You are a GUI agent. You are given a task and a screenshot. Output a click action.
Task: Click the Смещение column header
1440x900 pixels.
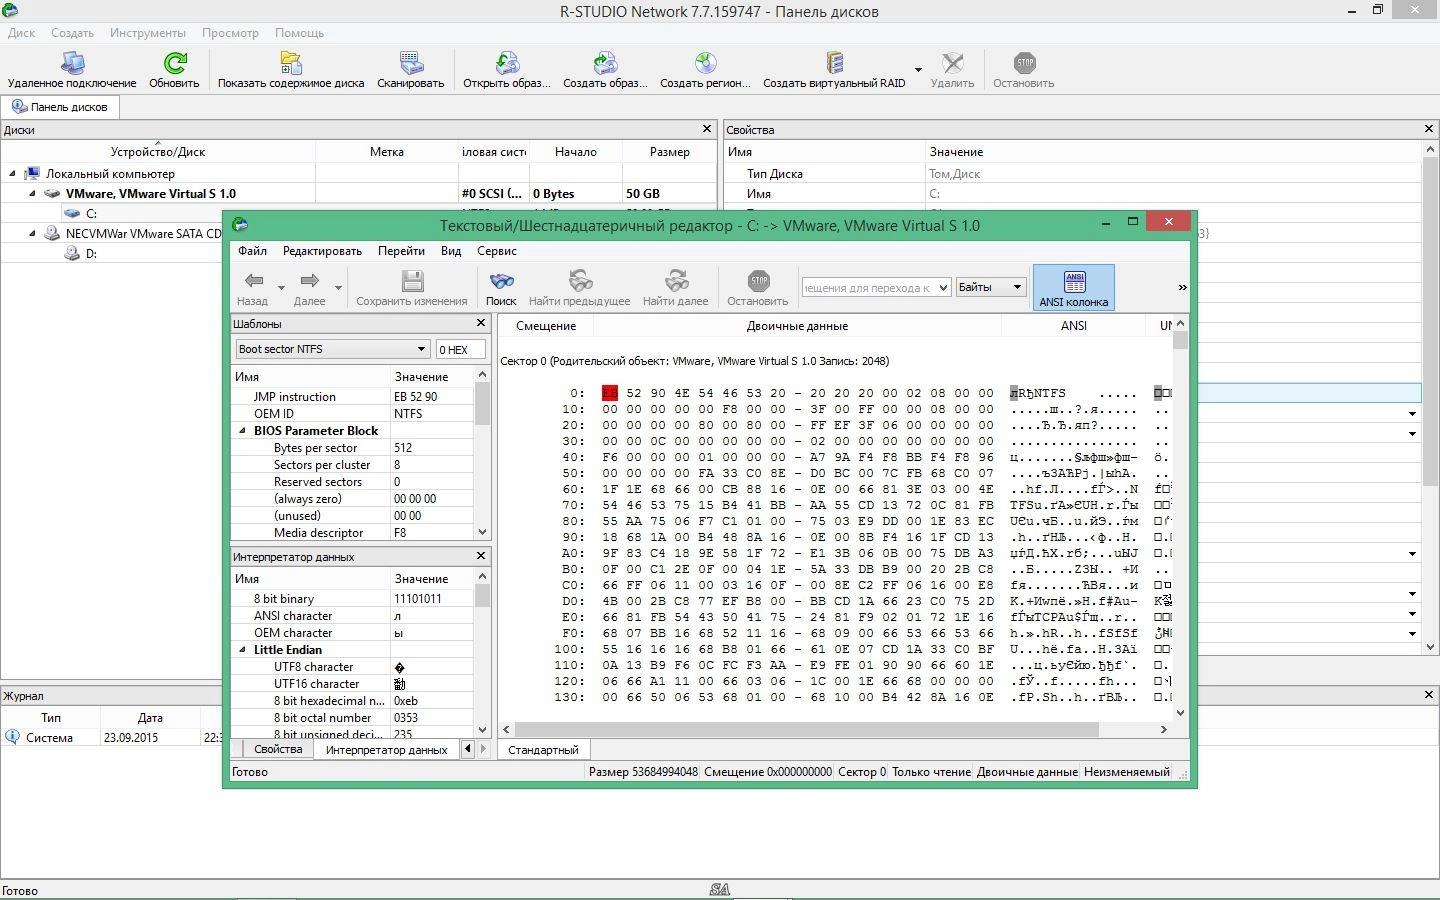coord(546,326)
